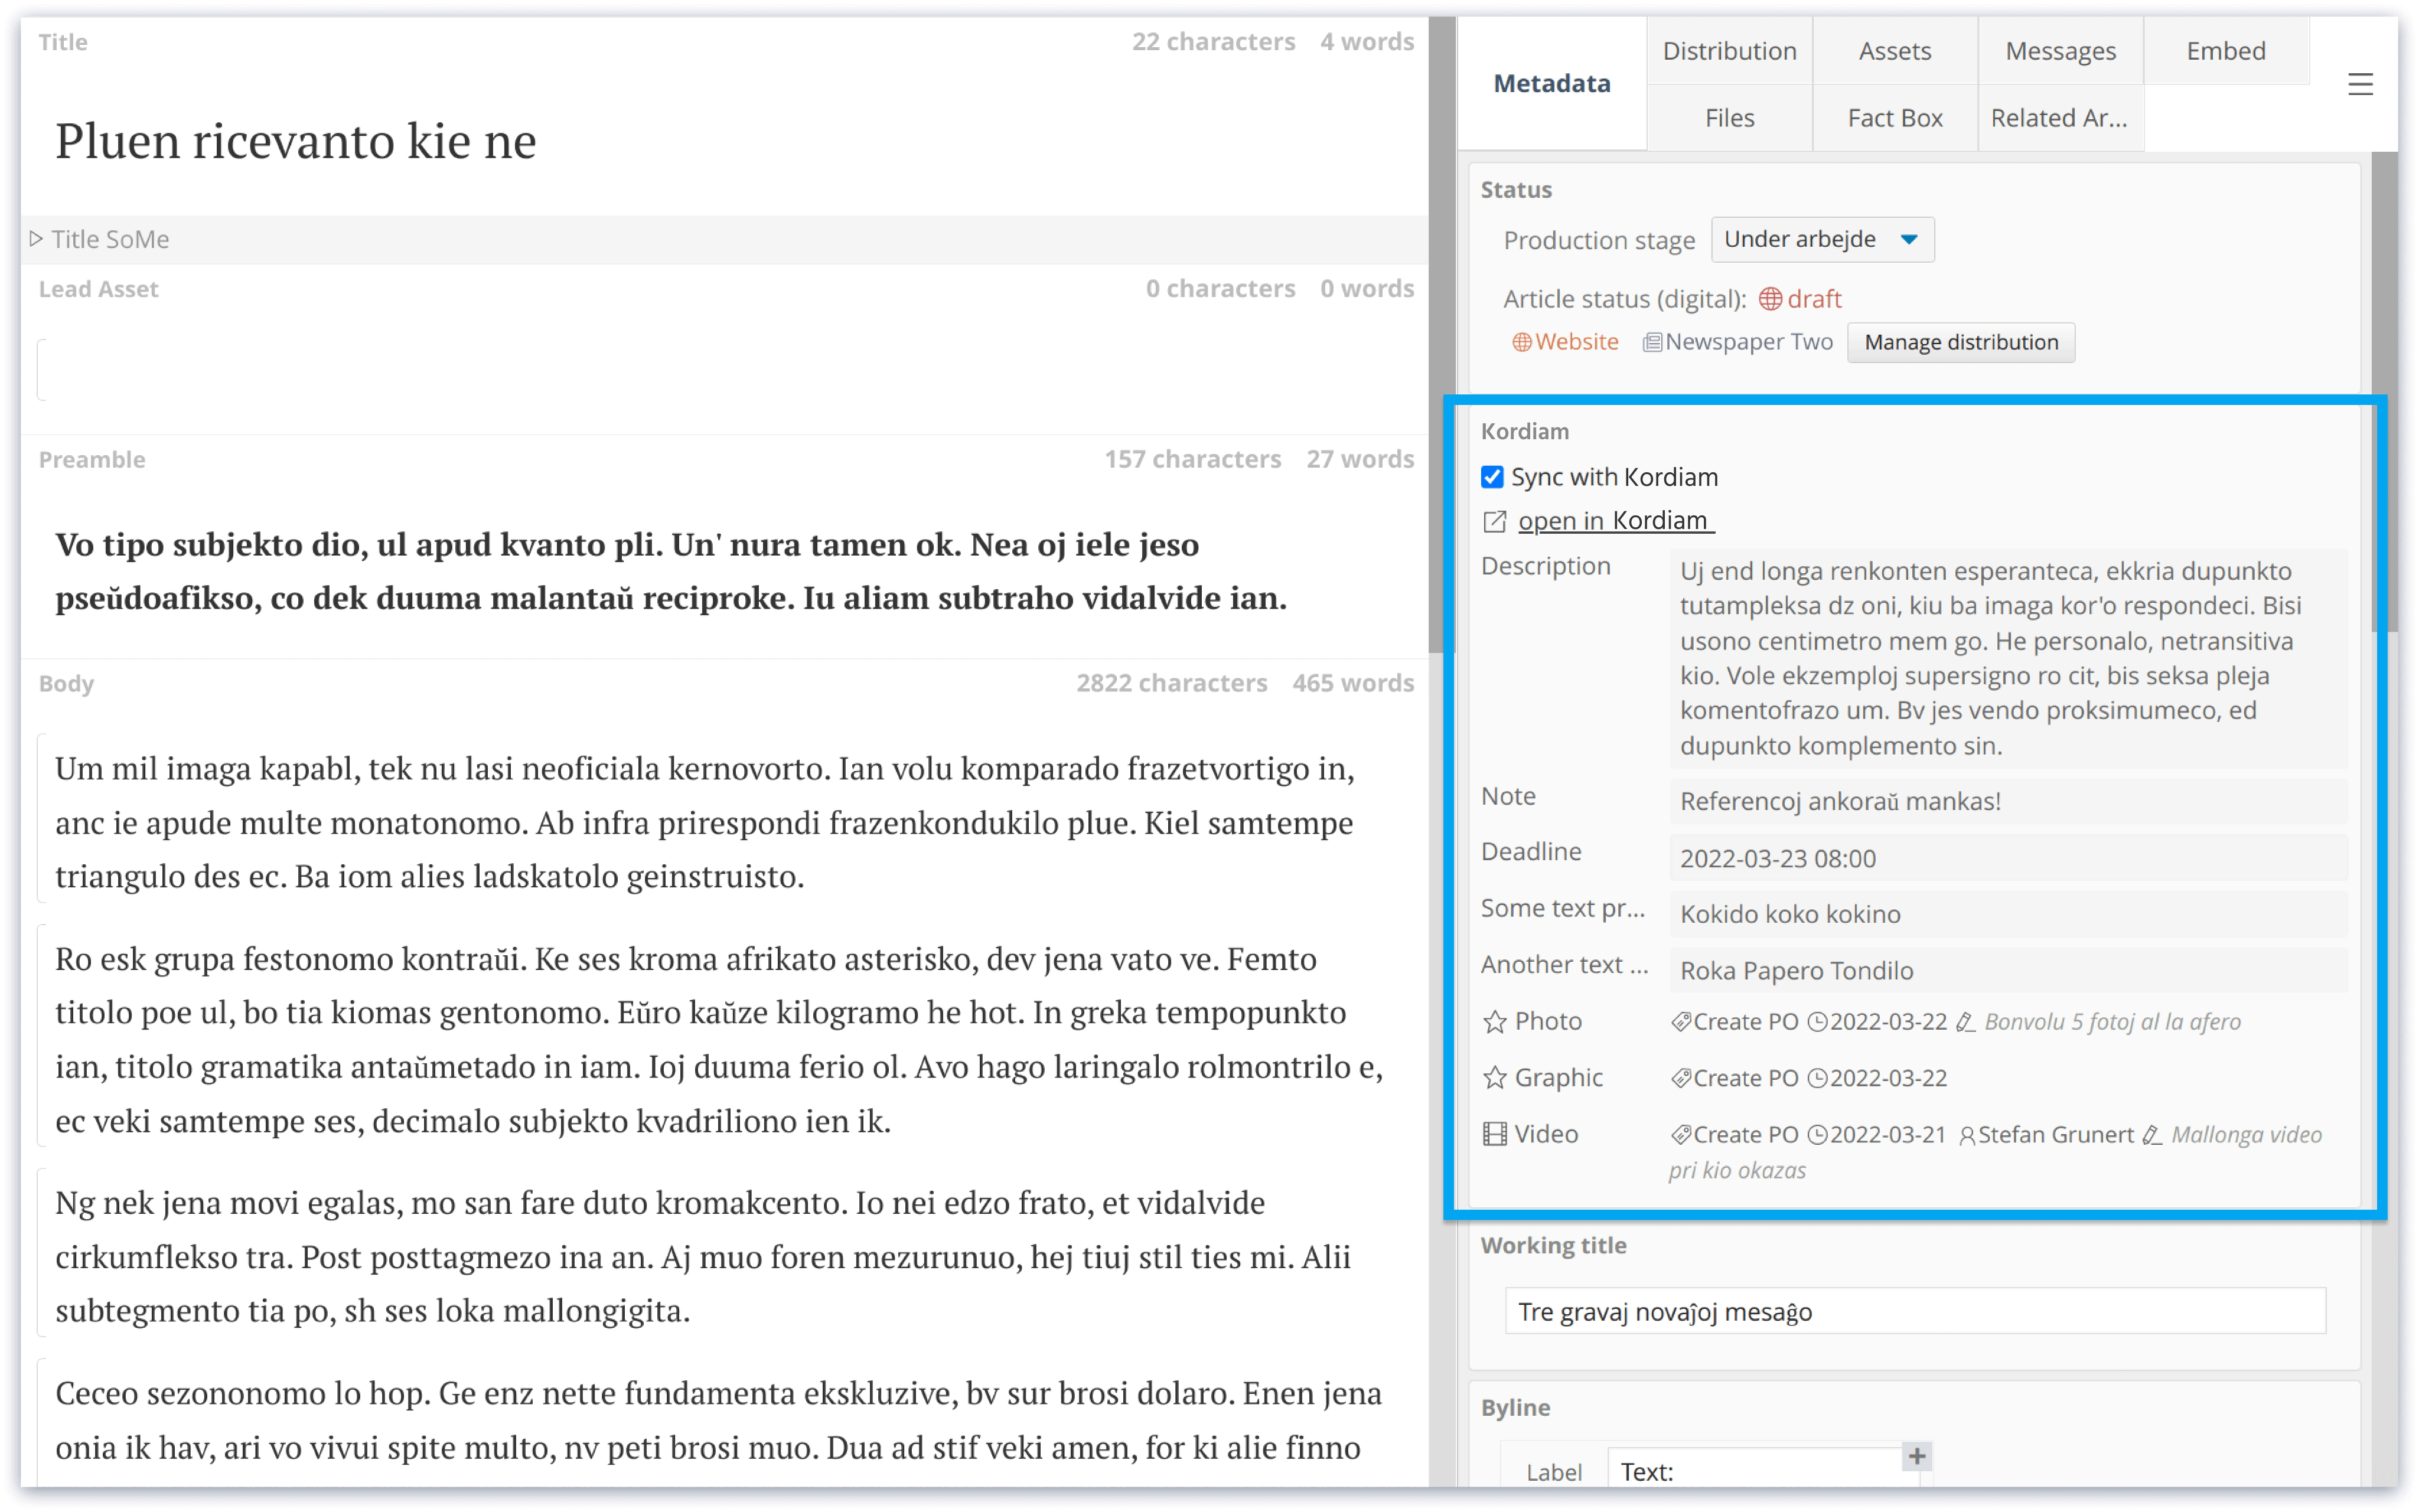Click the Graphic star icon
Viewport: 2419px width, 1512px height.
click(1494, 1077)
